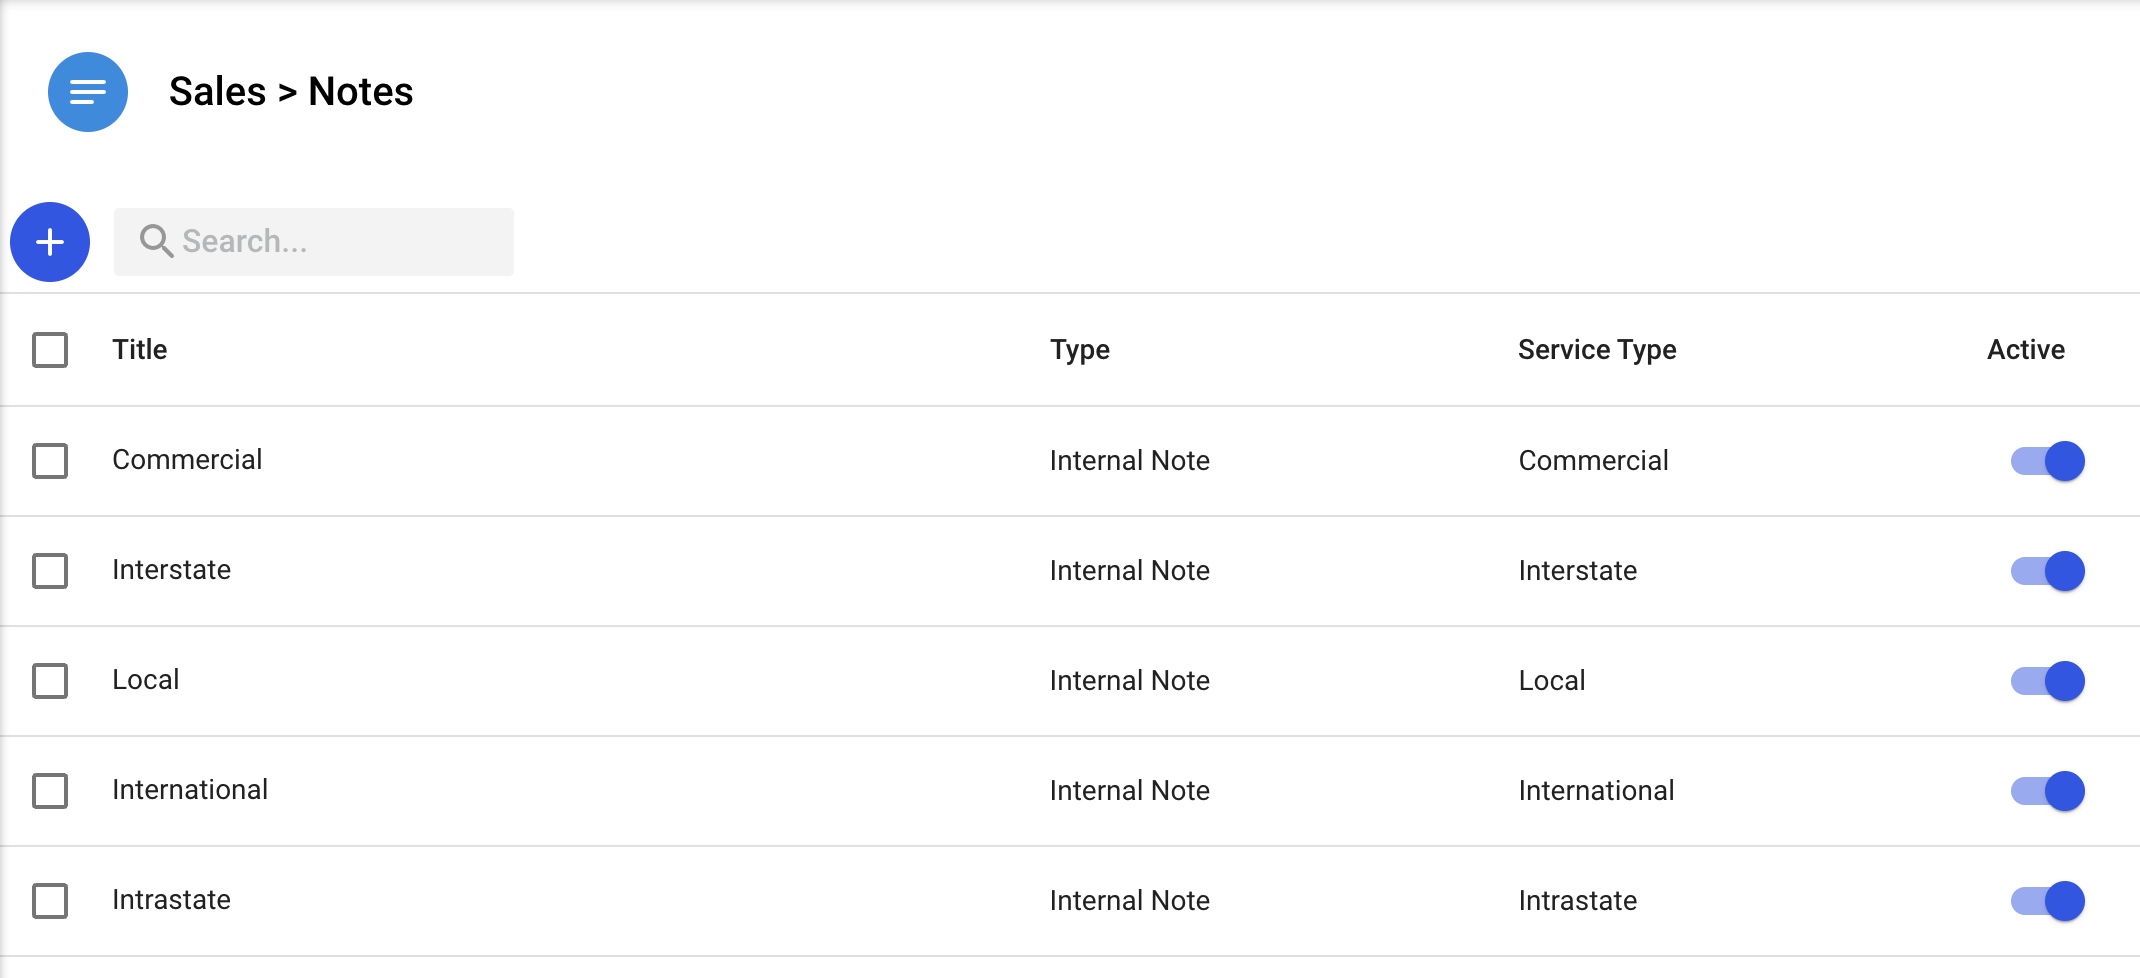
Task: Check the Intrastate row checkbox
Action: click(x=50, y=901)
